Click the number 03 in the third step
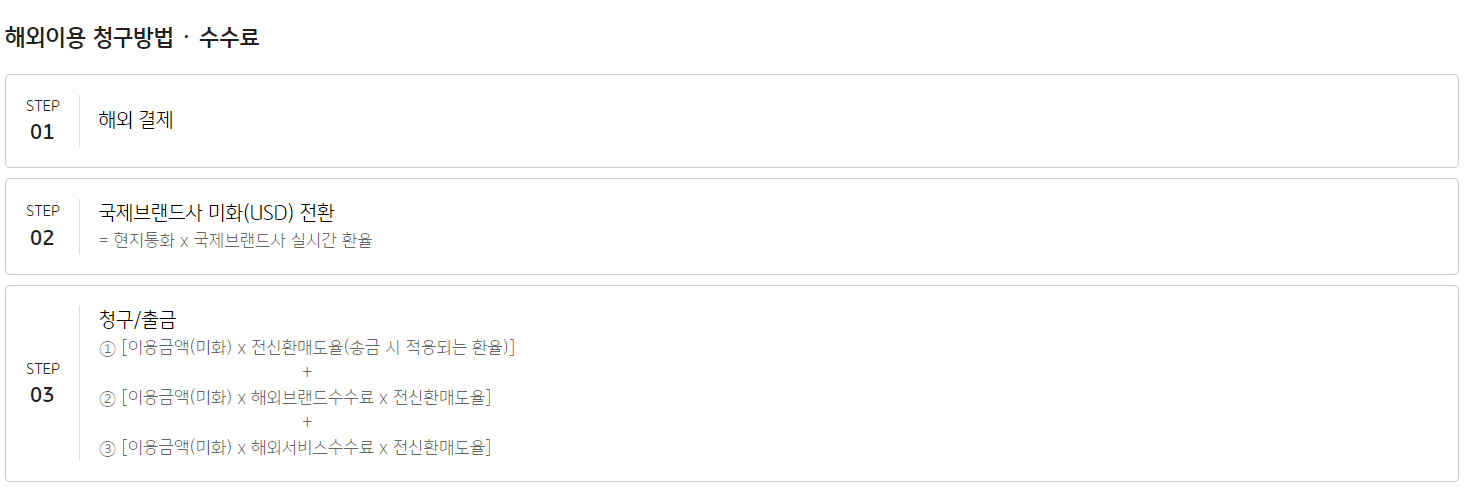1467x487 pixels. coord(42,395)
